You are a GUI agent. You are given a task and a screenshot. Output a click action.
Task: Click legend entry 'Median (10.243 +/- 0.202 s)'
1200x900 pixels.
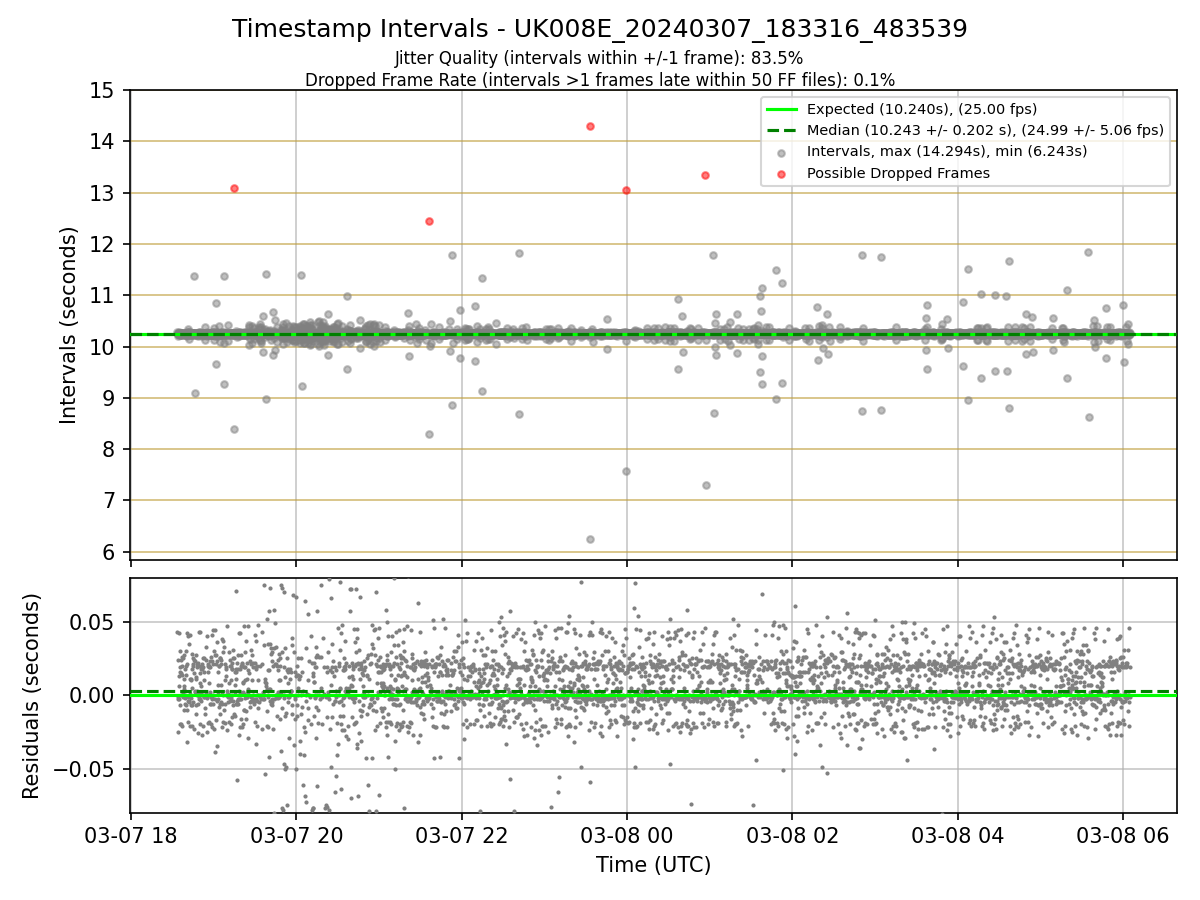click(985, 130)
